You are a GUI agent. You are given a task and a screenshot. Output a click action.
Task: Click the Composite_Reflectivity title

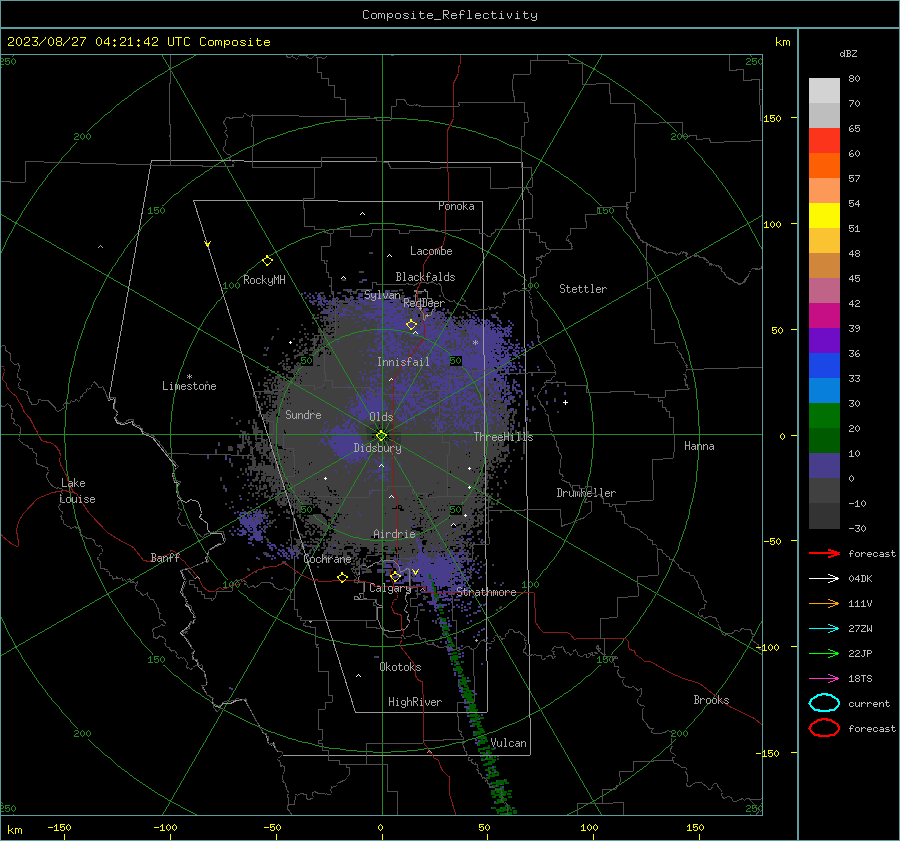tap(450, 15)
